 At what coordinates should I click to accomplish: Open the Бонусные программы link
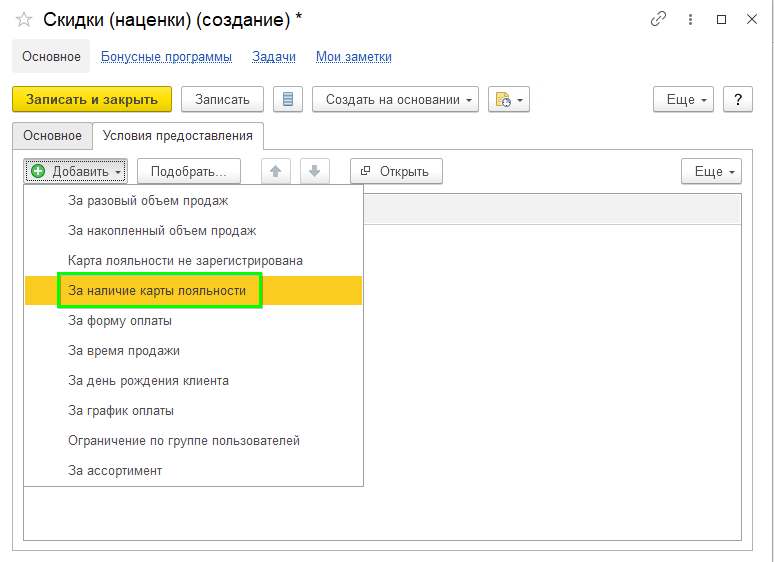tap(166, 57)
